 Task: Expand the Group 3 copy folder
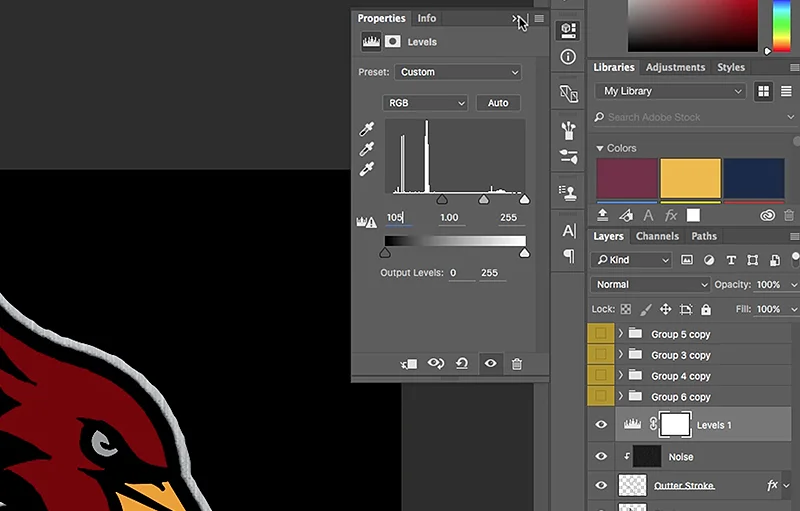click(x=620, y=354)
